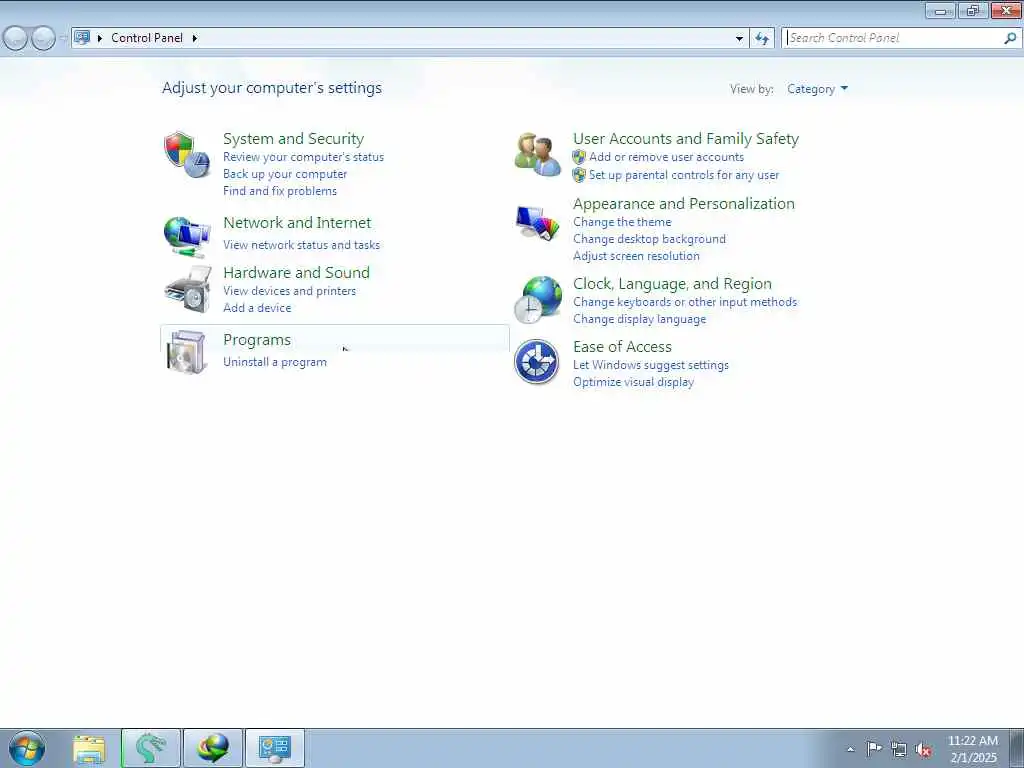Viewport: 1024px width, 768px height.
Task: Click the muted volume tray icon
Action: click(923, 749)
